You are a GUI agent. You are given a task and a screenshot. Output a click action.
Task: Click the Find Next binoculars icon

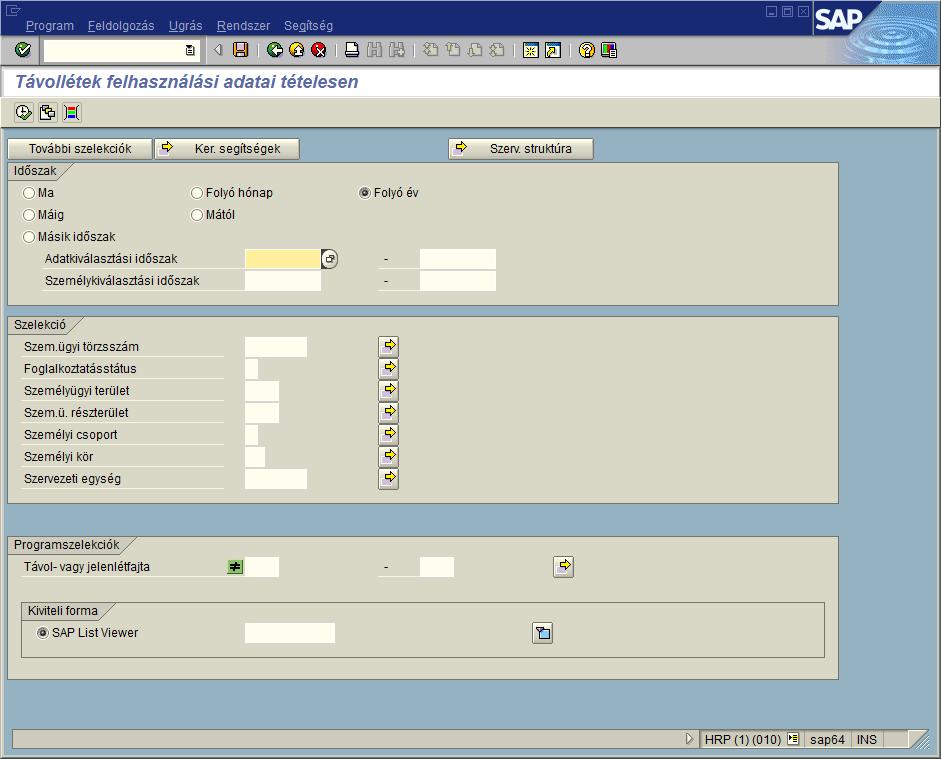397,50
